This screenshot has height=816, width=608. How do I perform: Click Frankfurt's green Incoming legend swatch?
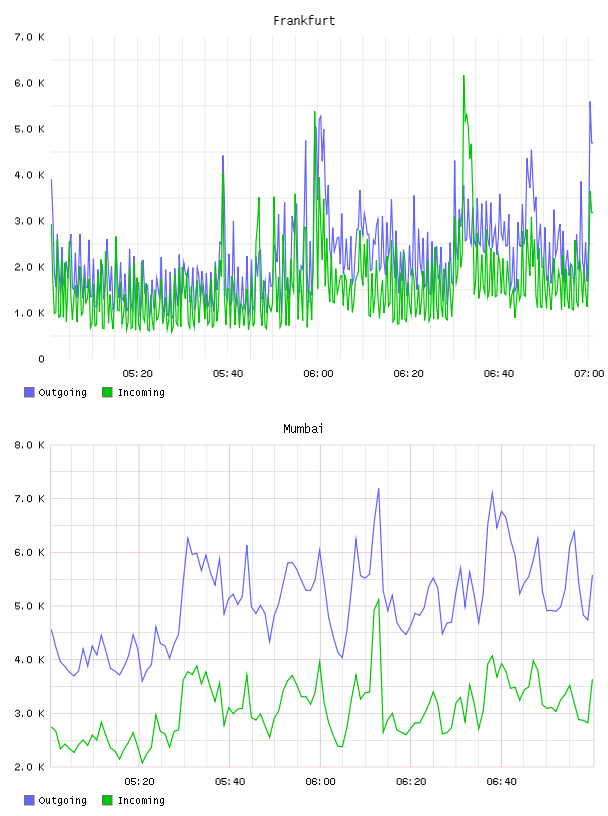click(107, 392)
